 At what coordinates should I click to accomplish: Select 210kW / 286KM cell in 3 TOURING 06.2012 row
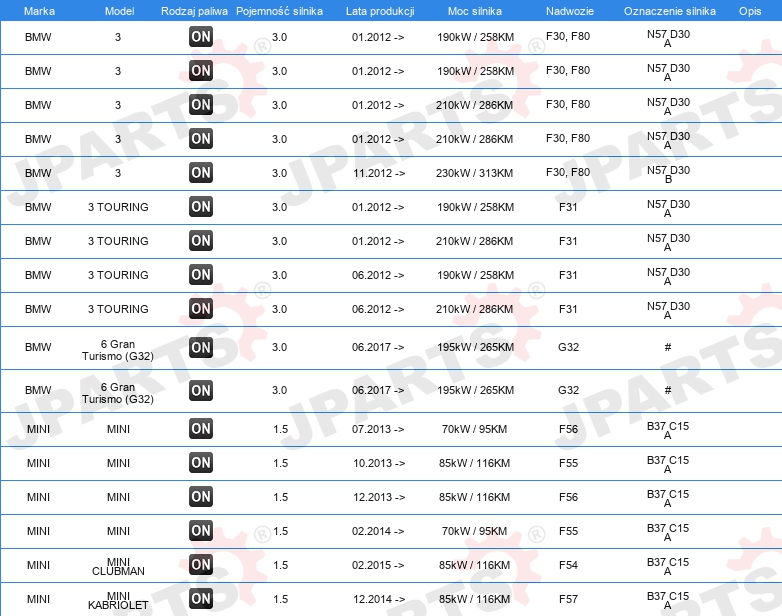tap(474, 309)
